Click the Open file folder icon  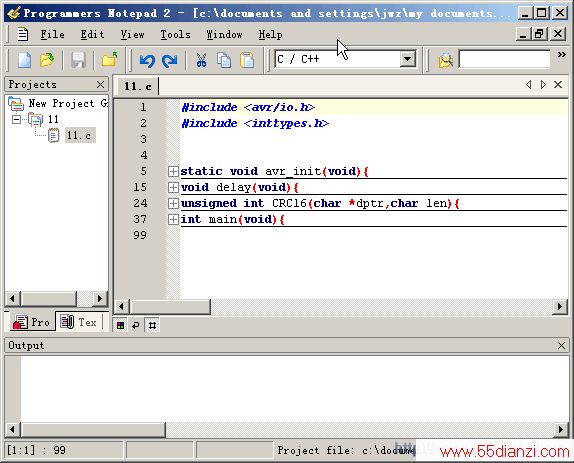pyautogui.click(x=47, y=60)
